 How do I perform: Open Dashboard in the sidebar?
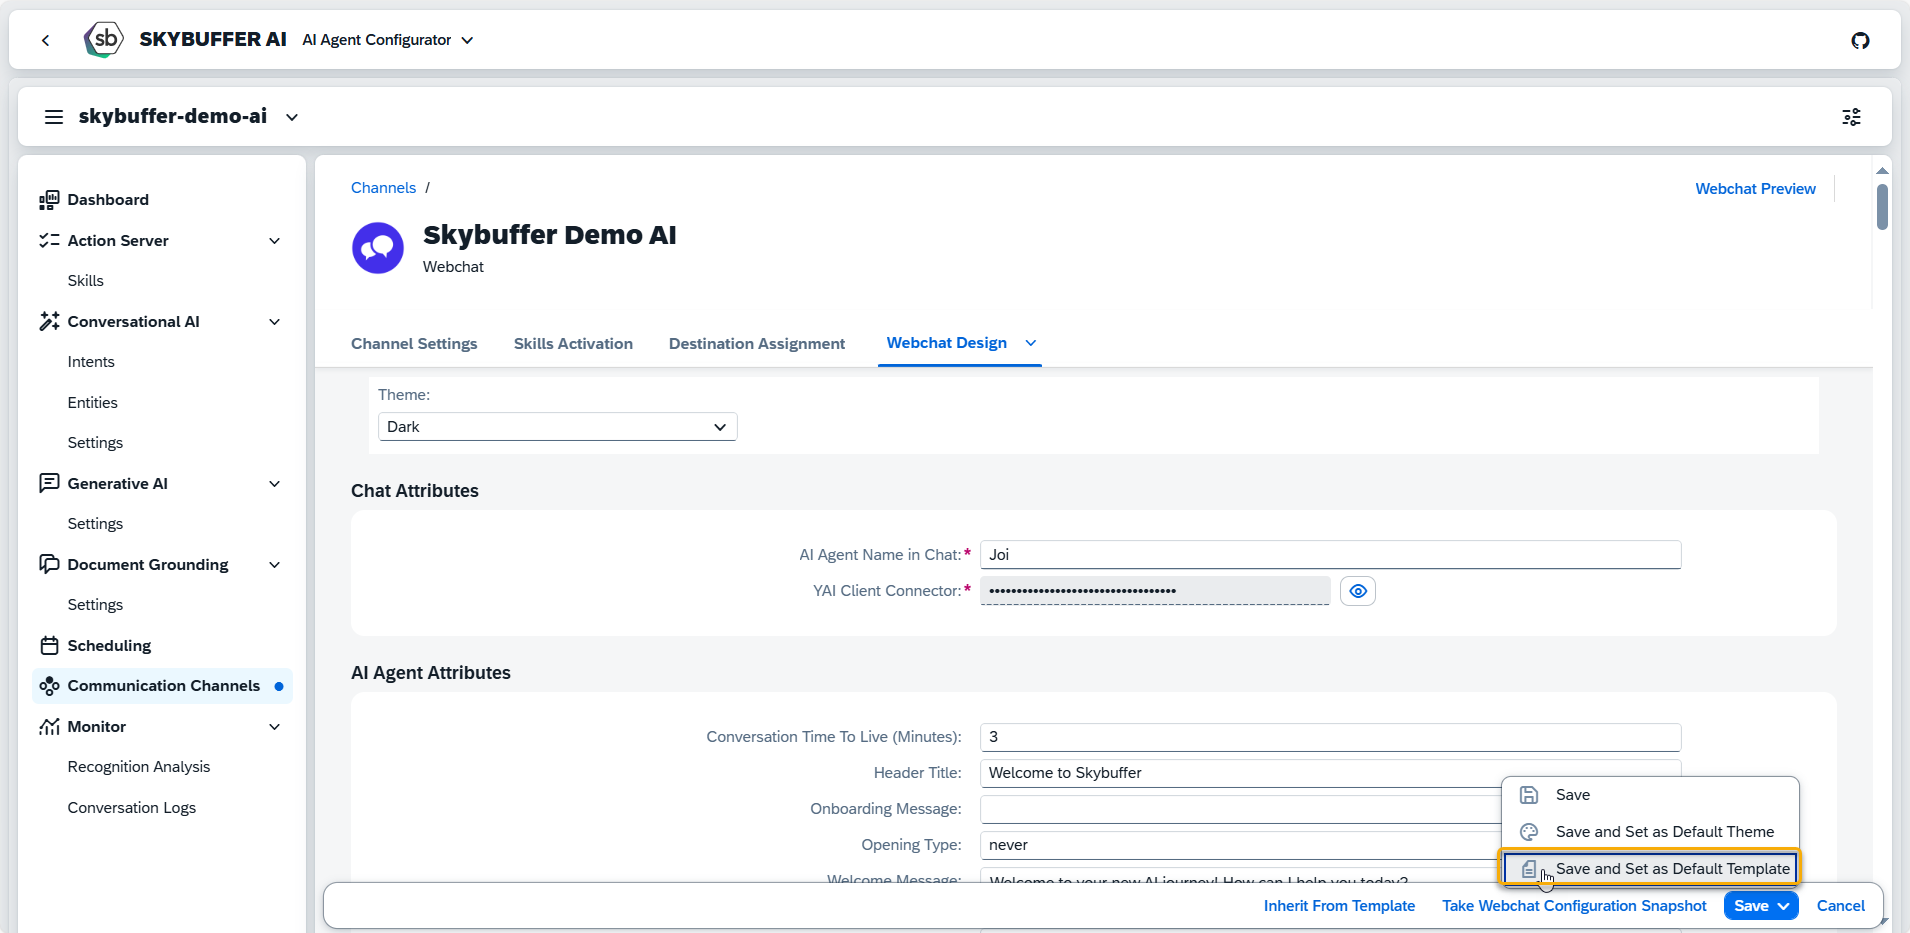tap(108, 200)
